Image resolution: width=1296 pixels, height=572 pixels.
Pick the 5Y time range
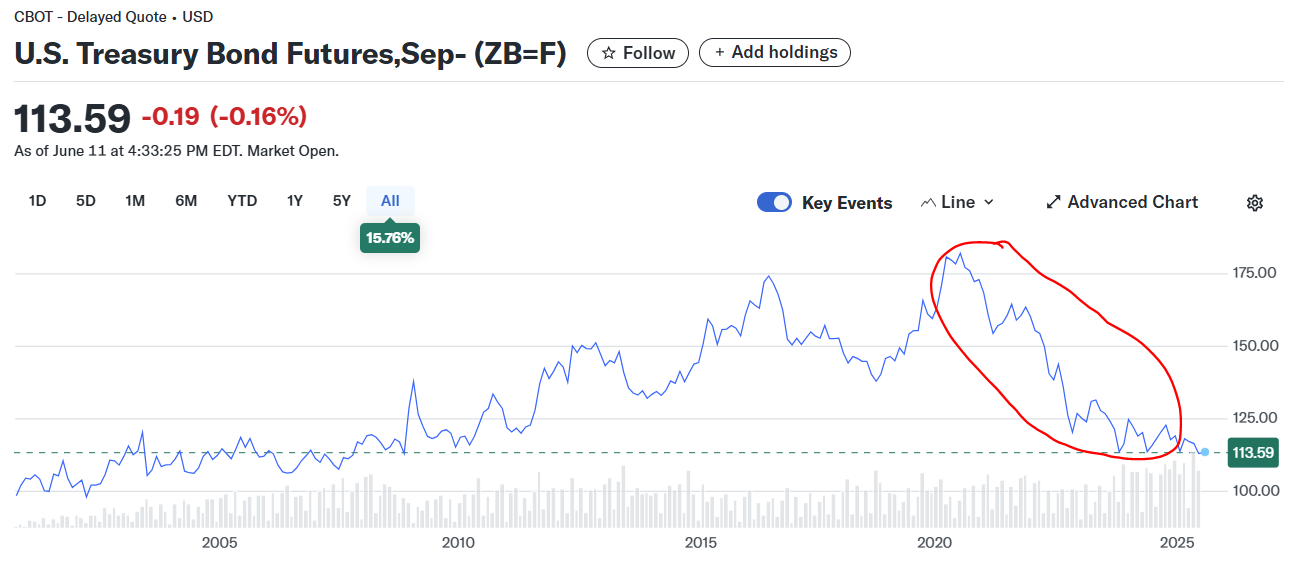342,201
